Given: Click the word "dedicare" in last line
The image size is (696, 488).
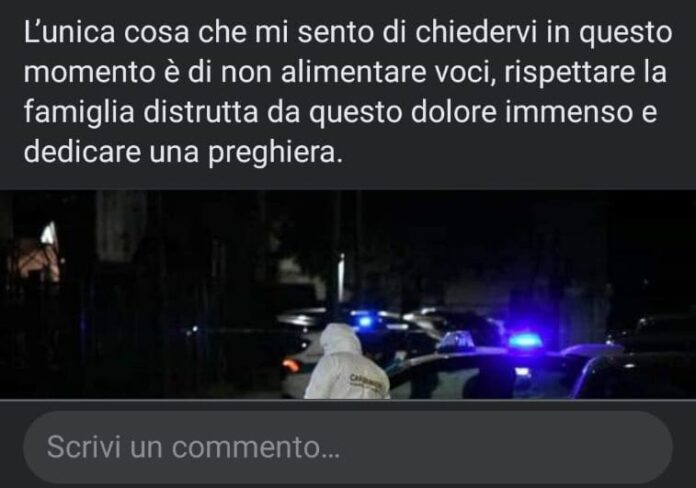Looking at the screenshot, I should tap(82, 152).
